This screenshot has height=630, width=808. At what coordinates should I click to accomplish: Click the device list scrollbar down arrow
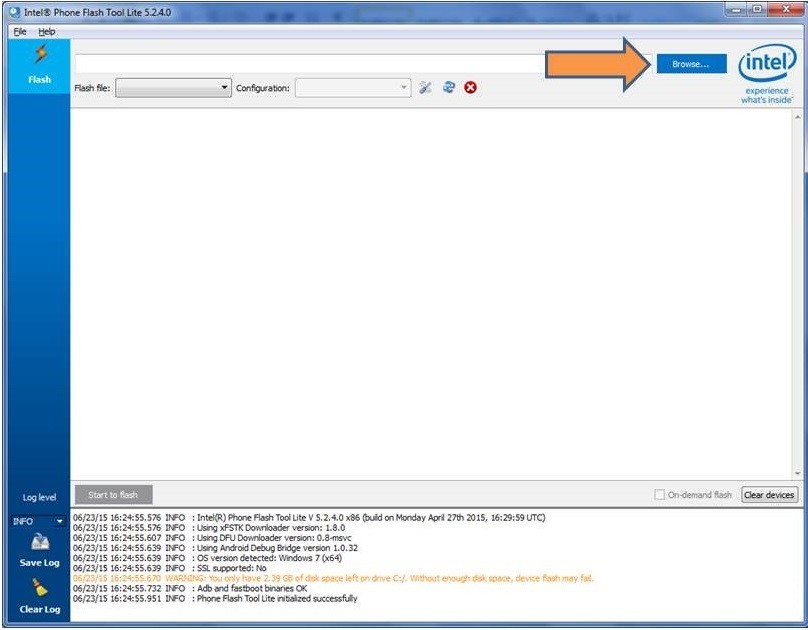[x=798, y=473]
